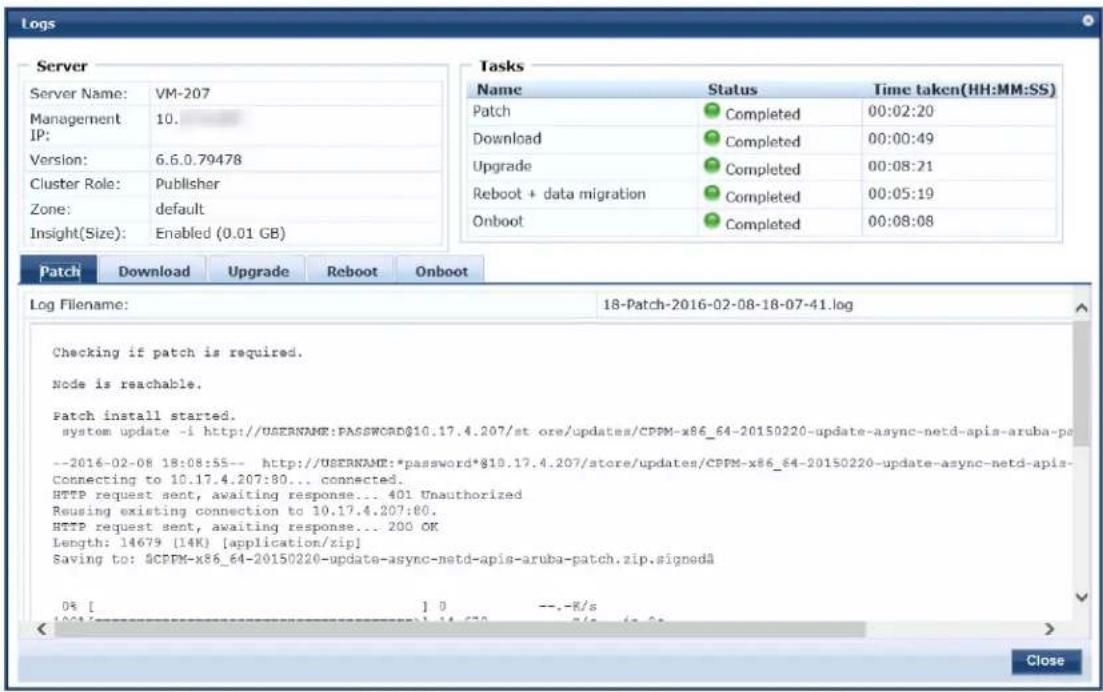
Task: Click the green status icon for Patch task
Action: click(x=712, y=111)
